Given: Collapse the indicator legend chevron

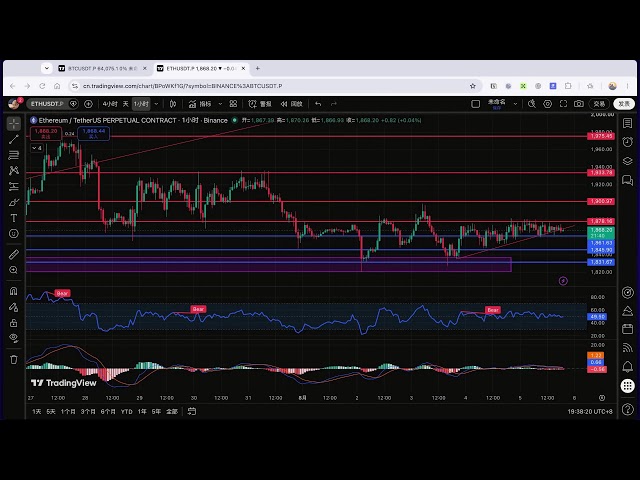Looking at the screenshot, I should [x=37, y=148].
